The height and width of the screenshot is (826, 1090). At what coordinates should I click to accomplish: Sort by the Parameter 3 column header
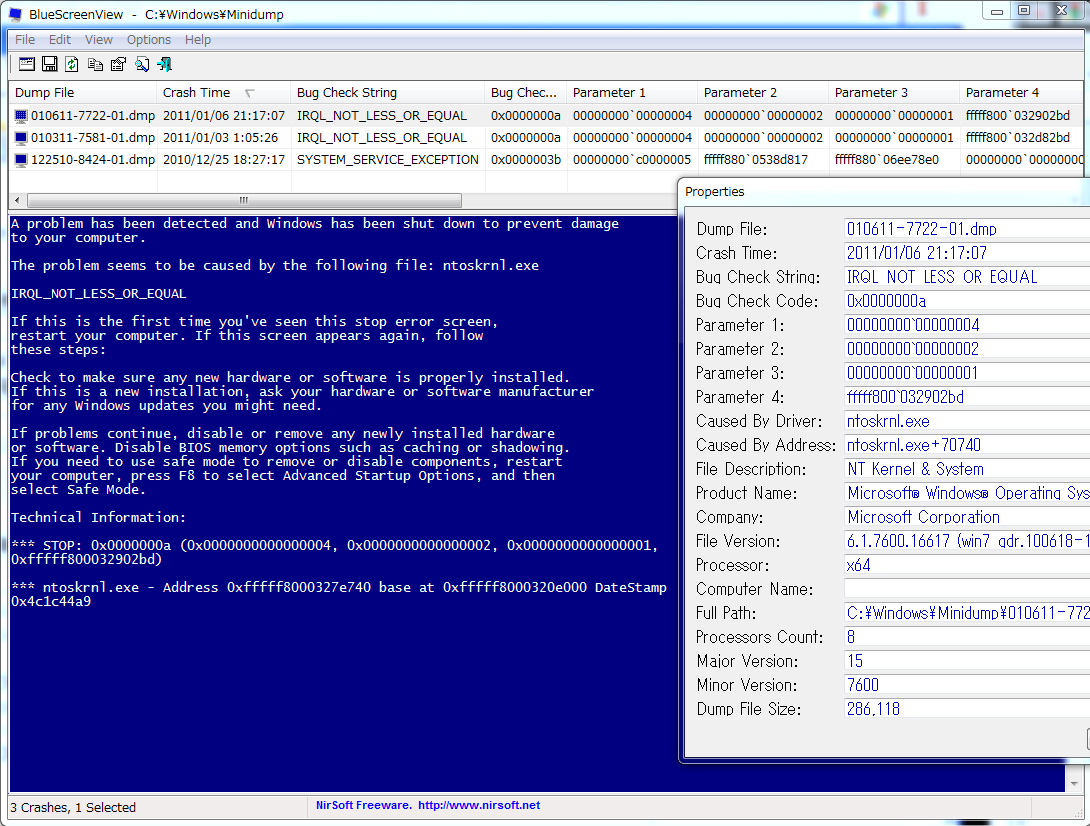pyautogui.click(x=894, y=92)
